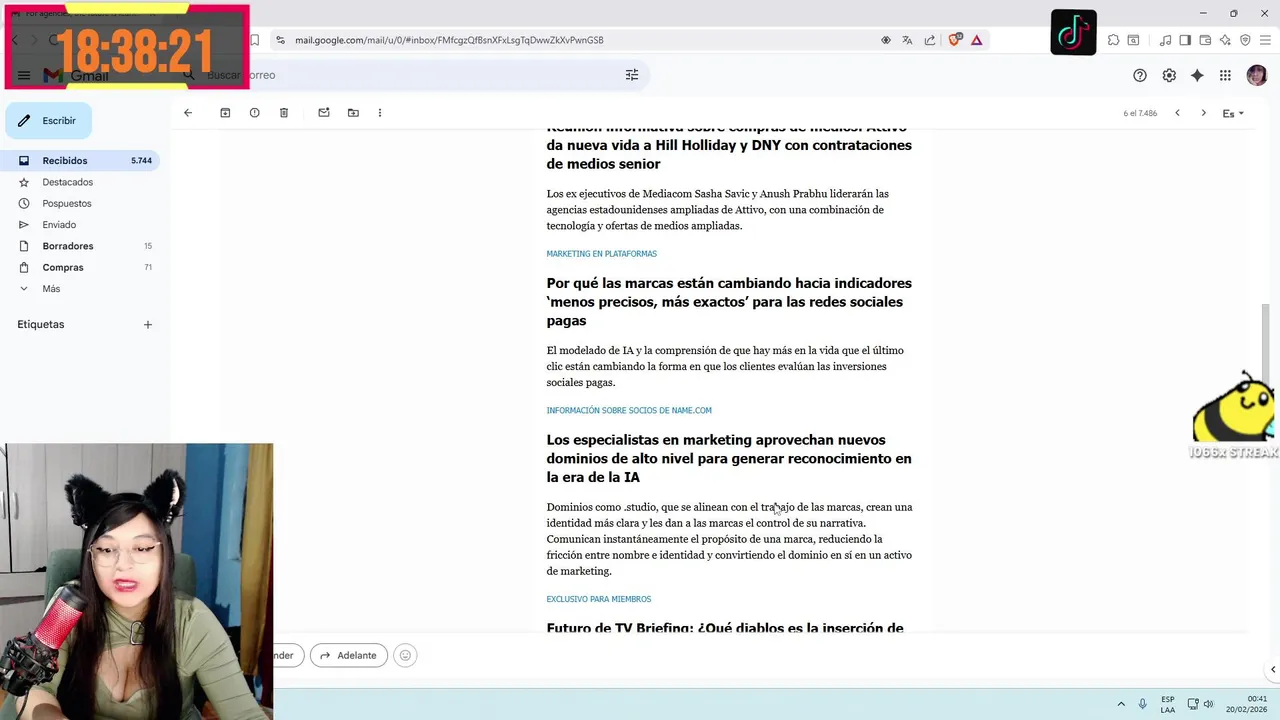Report this email as spam
The image size is (1280, 720).
[x=254, y=113]
